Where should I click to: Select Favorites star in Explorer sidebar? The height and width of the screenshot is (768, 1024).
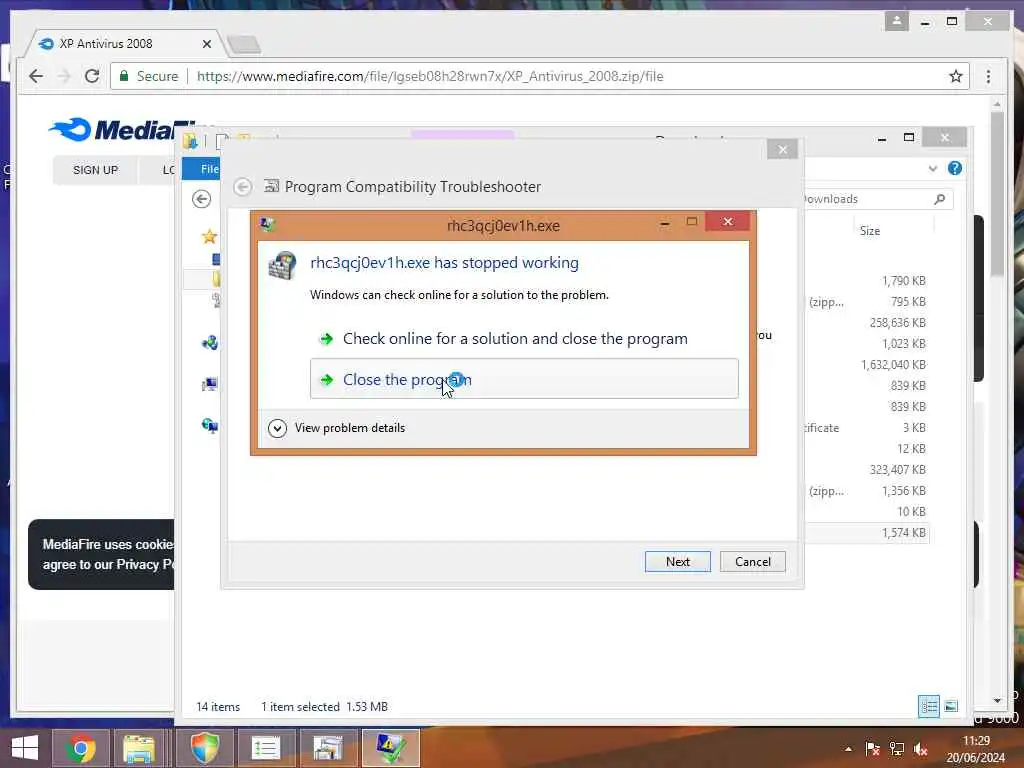pos(209,236)
